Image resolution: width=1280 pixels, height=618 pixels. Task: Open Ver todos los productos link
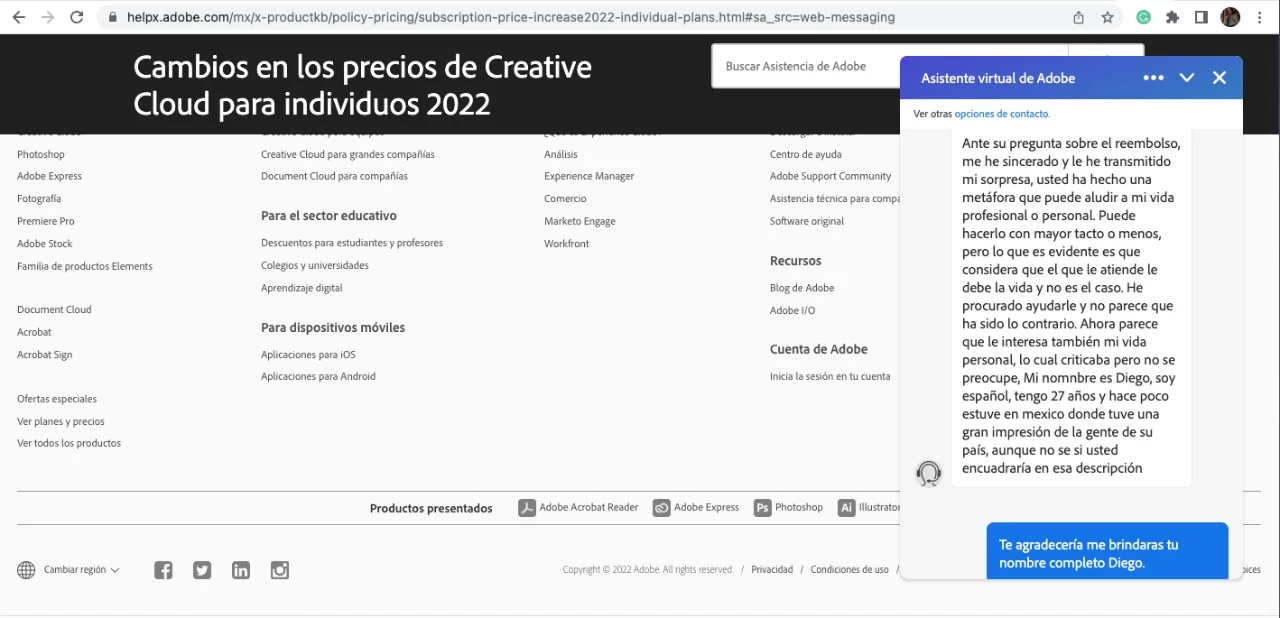coord(69,443)
